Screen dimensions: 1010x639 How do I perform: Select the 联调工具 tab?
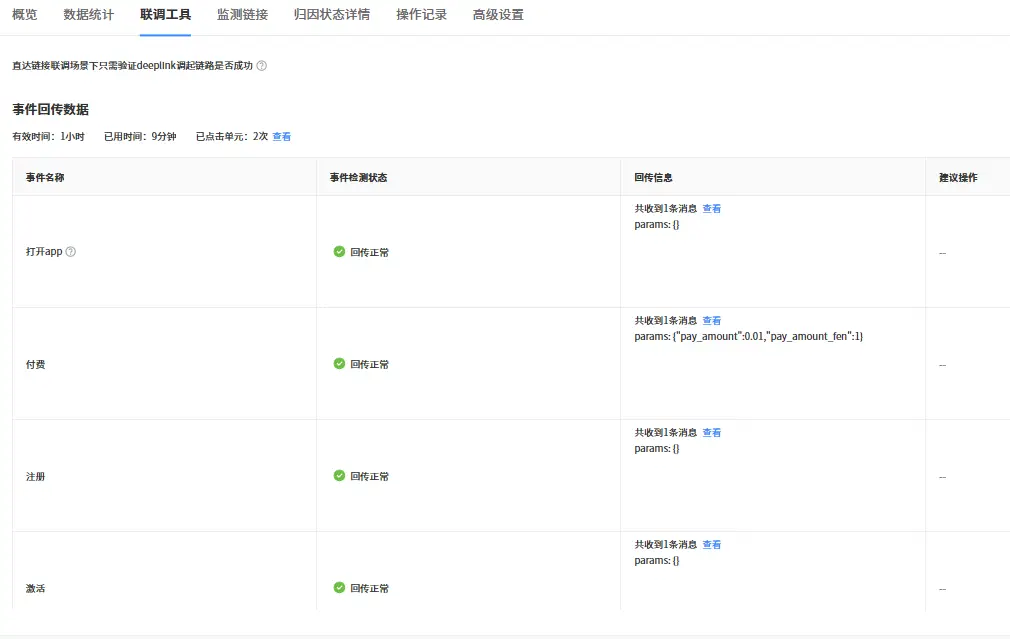tap(166, 15)
